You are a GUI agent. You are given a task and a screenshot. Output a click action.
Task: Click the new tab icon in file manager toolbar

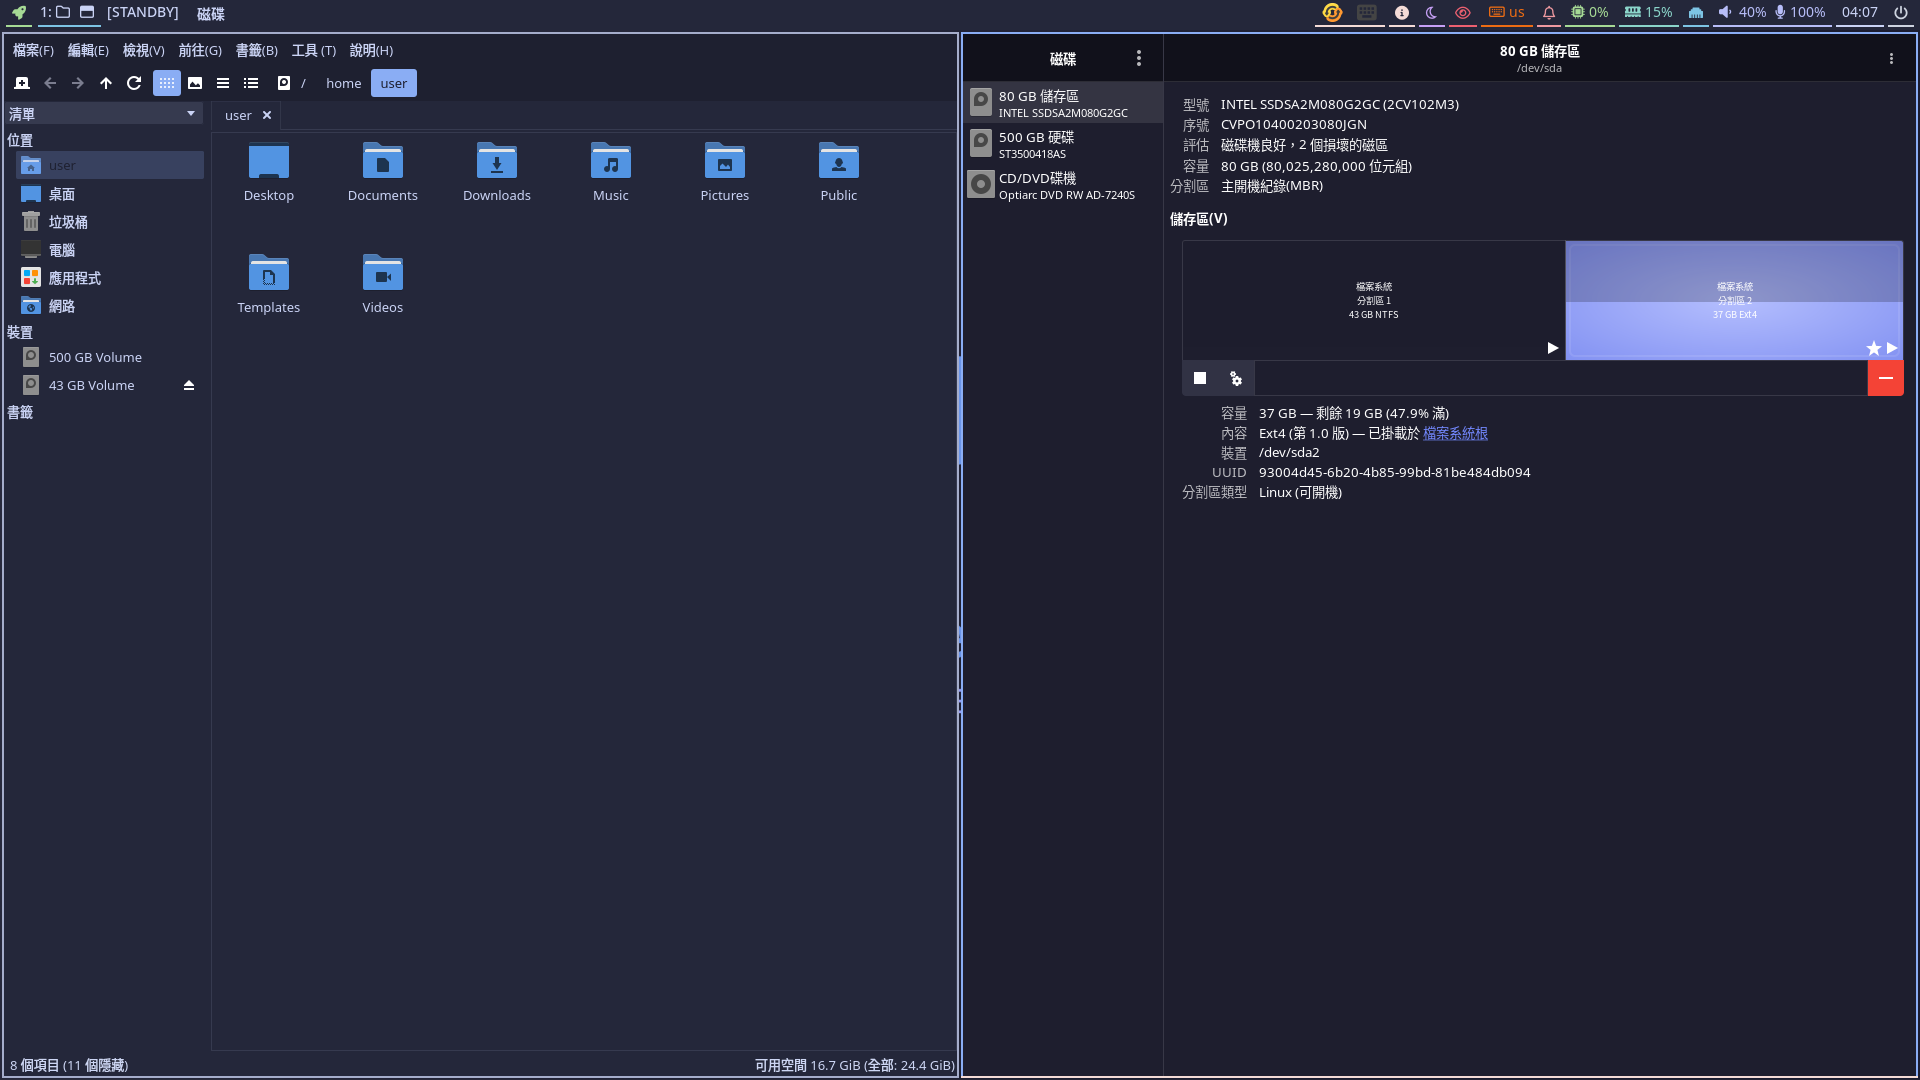22,83
